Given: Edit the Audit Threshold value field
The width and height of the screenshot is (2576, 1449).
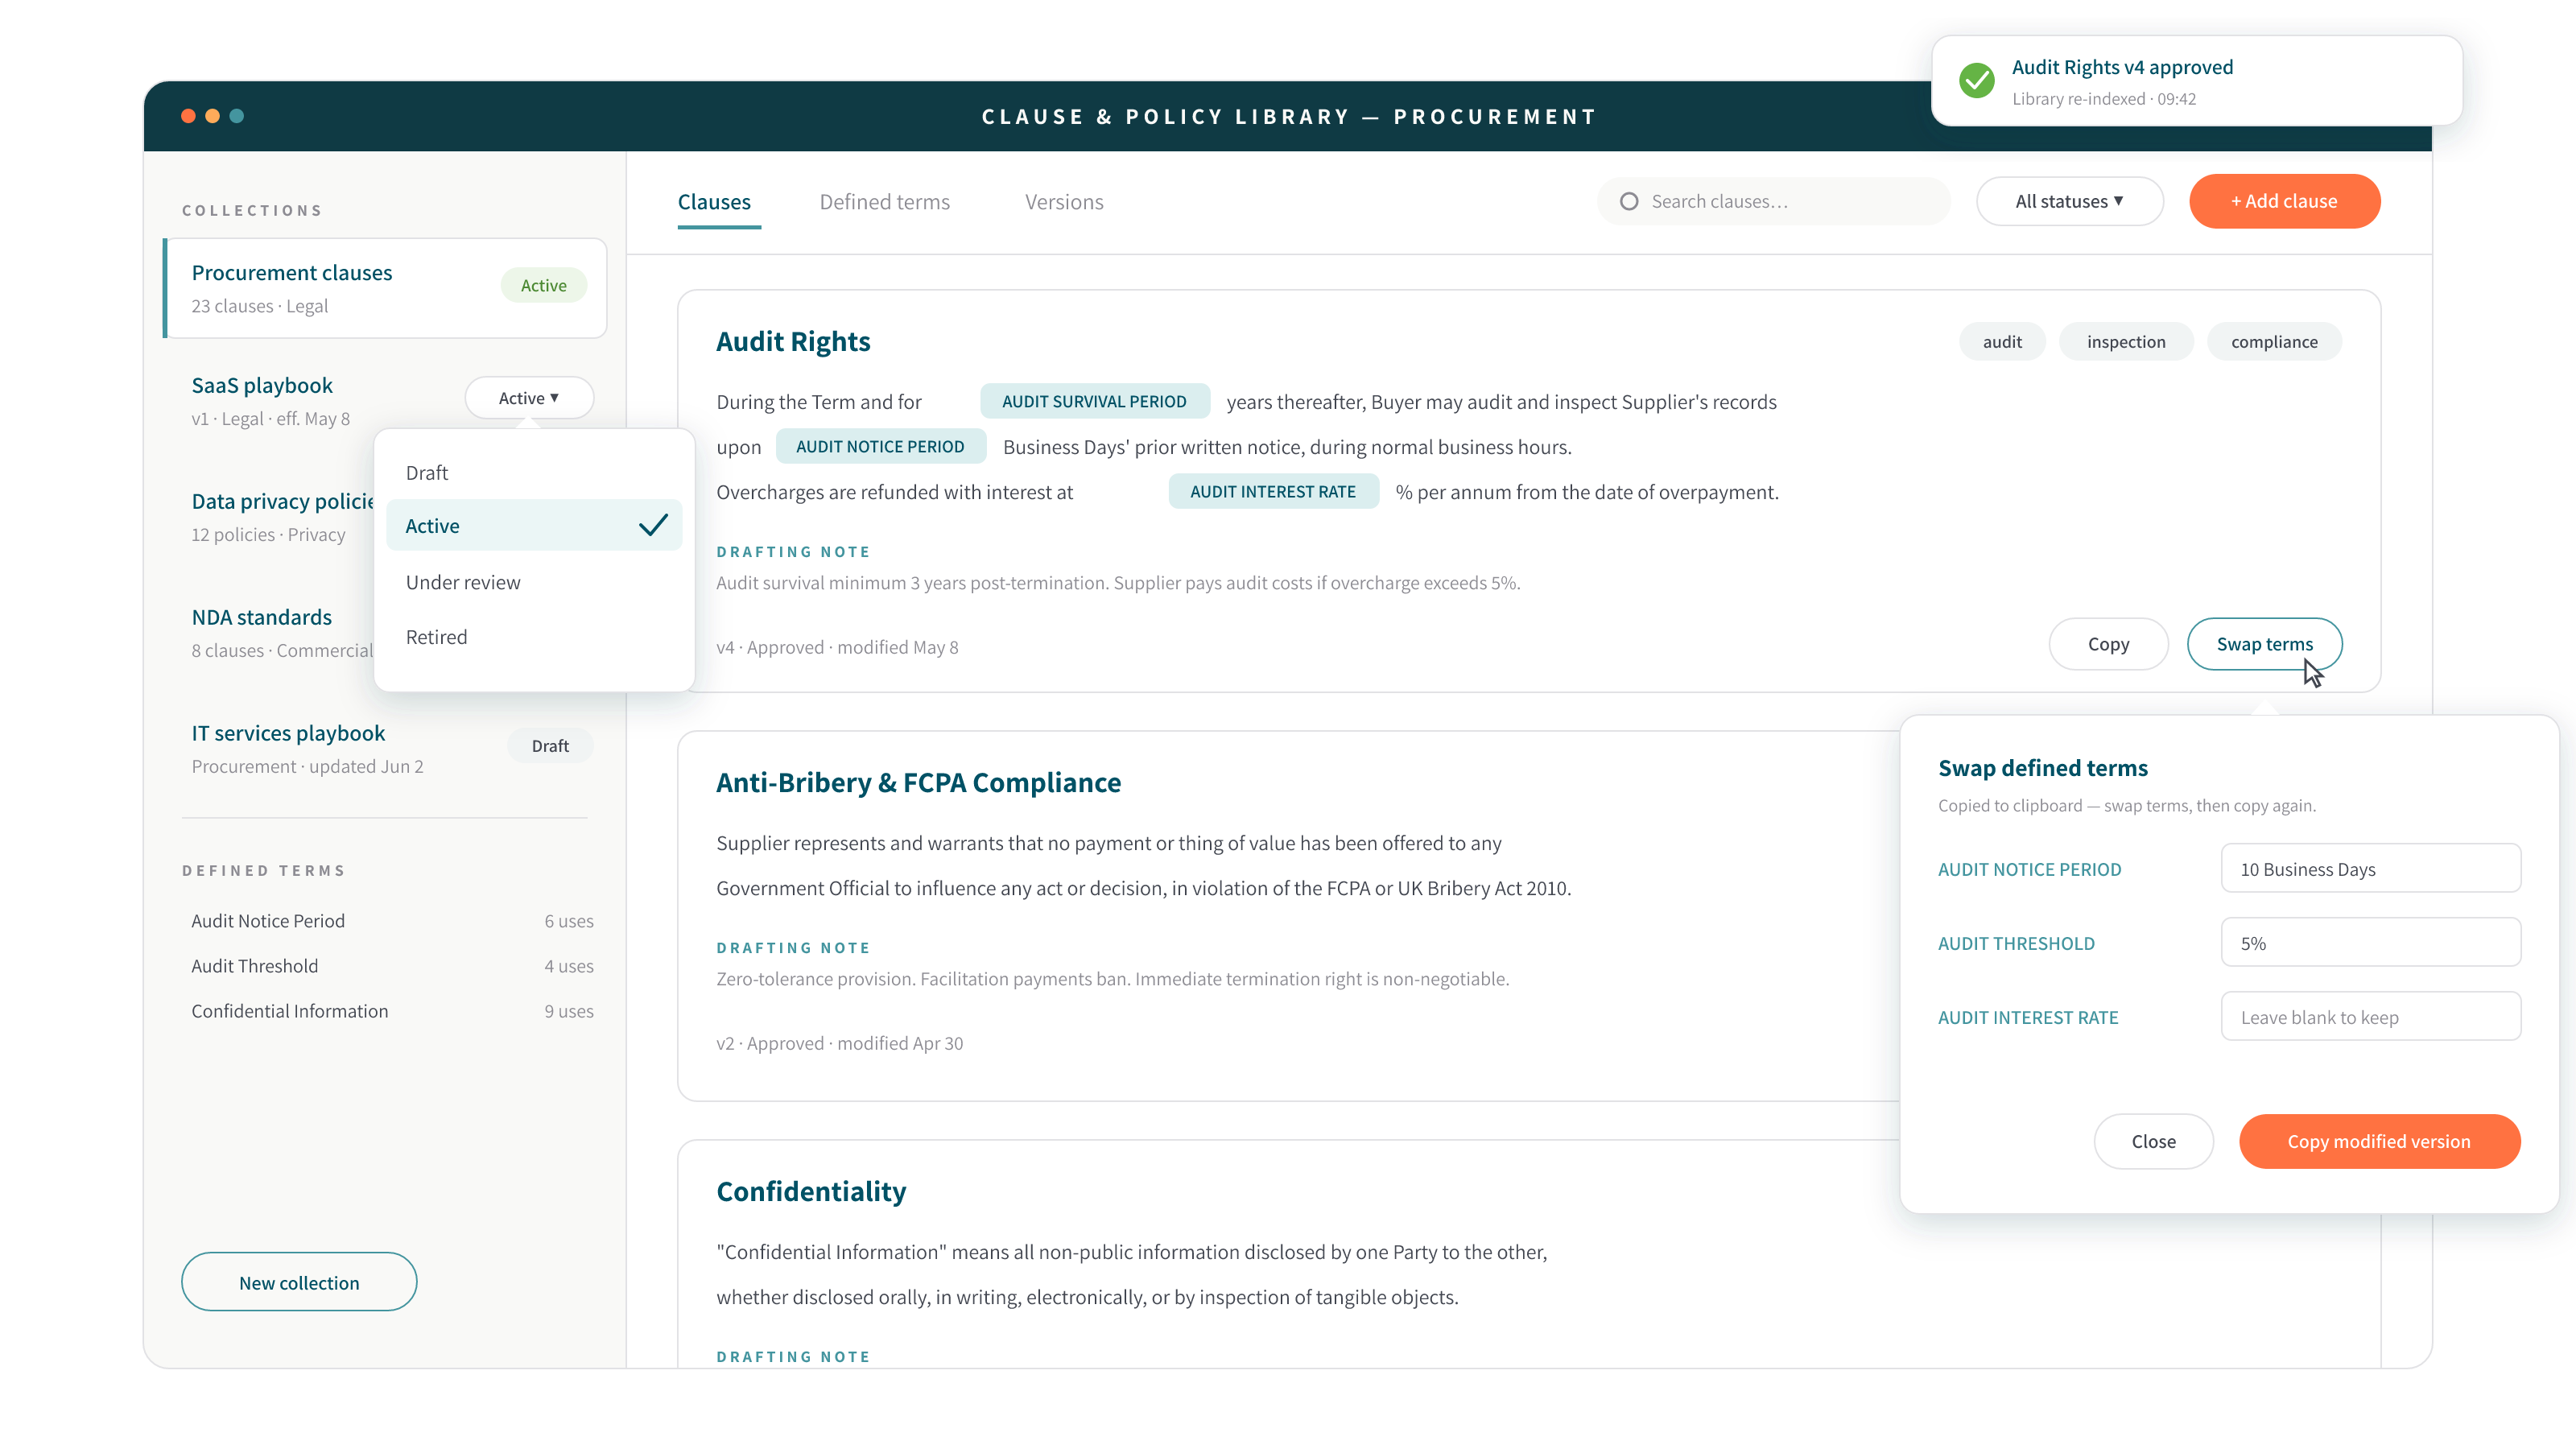Looking at the screenshot, I should pos(2370,942).
